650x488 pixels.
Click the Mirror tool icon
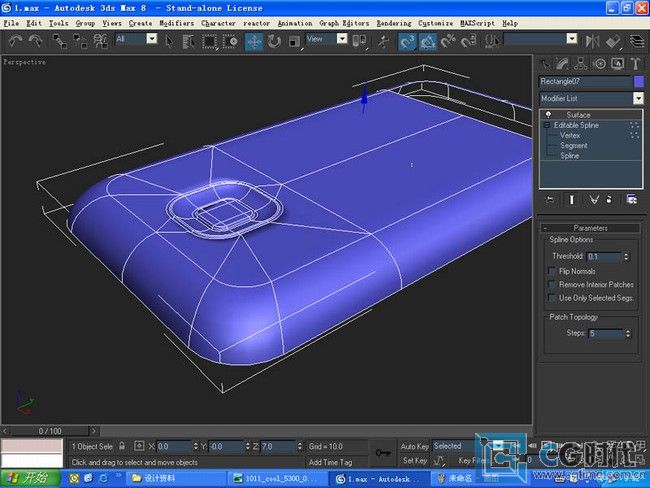[592, 41]
